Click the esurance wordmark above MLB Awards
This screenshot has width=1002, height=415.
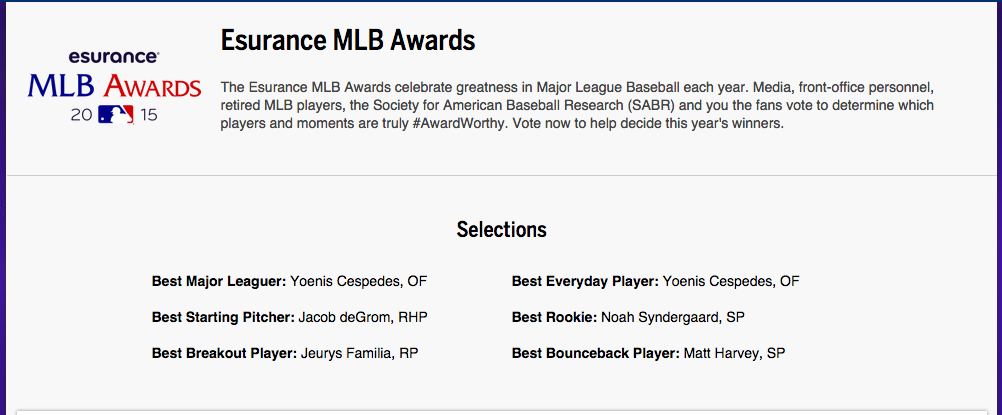(x=114, y=56)
